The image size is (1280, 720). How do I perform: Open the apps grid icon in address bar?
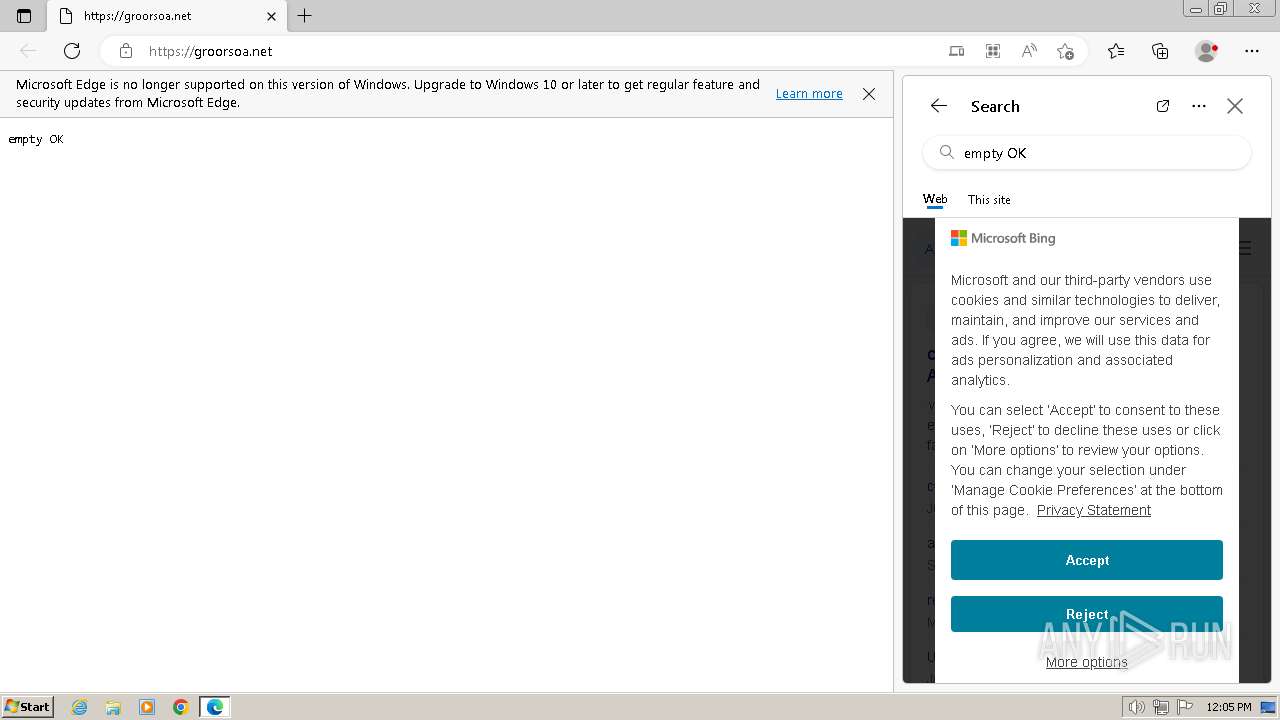click(993, 51)
